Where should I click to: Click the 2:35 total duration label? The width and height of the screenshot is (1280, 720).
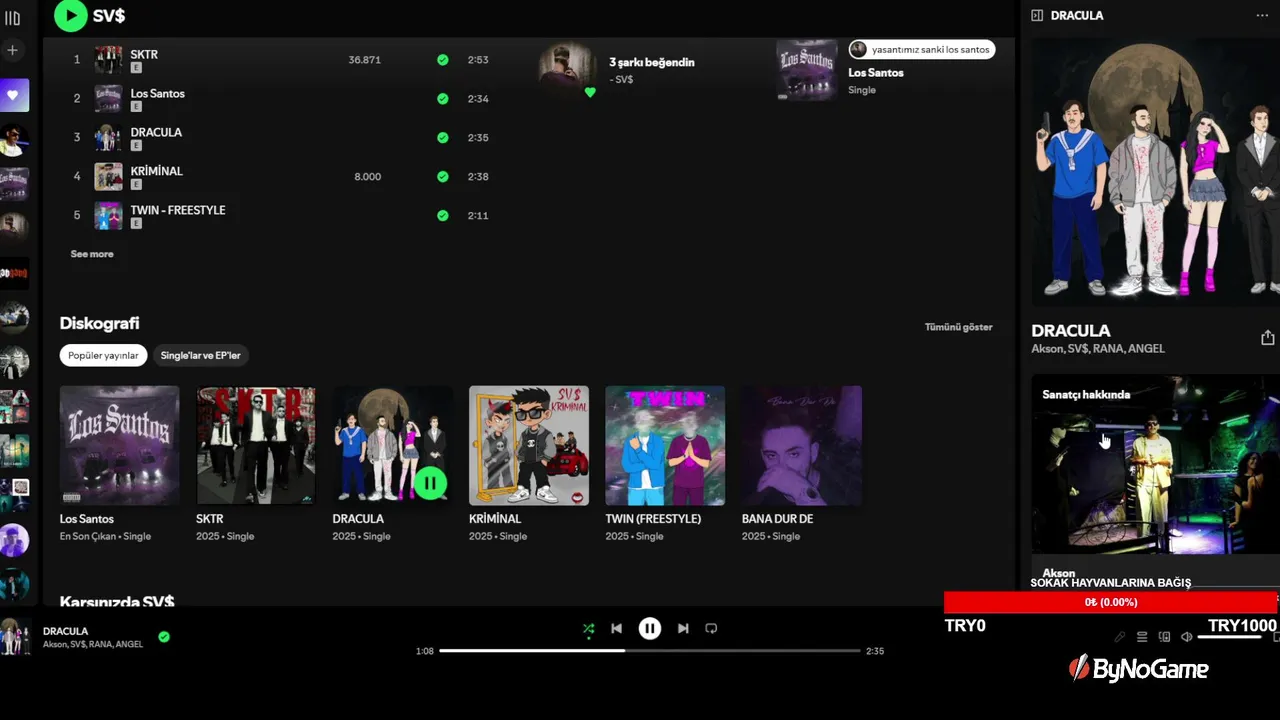(x=875, y=651)
